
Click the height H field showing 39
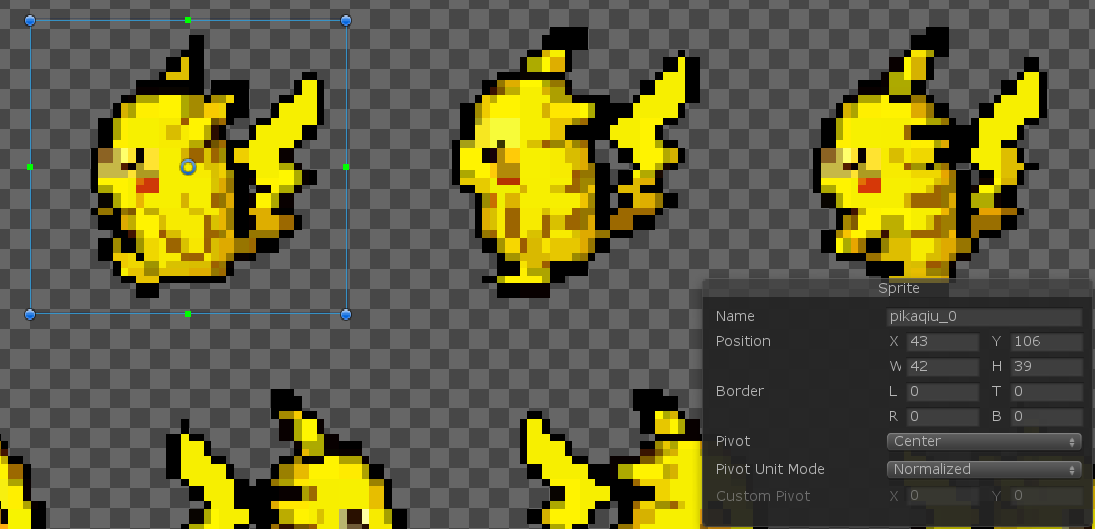pos(1046,366)
